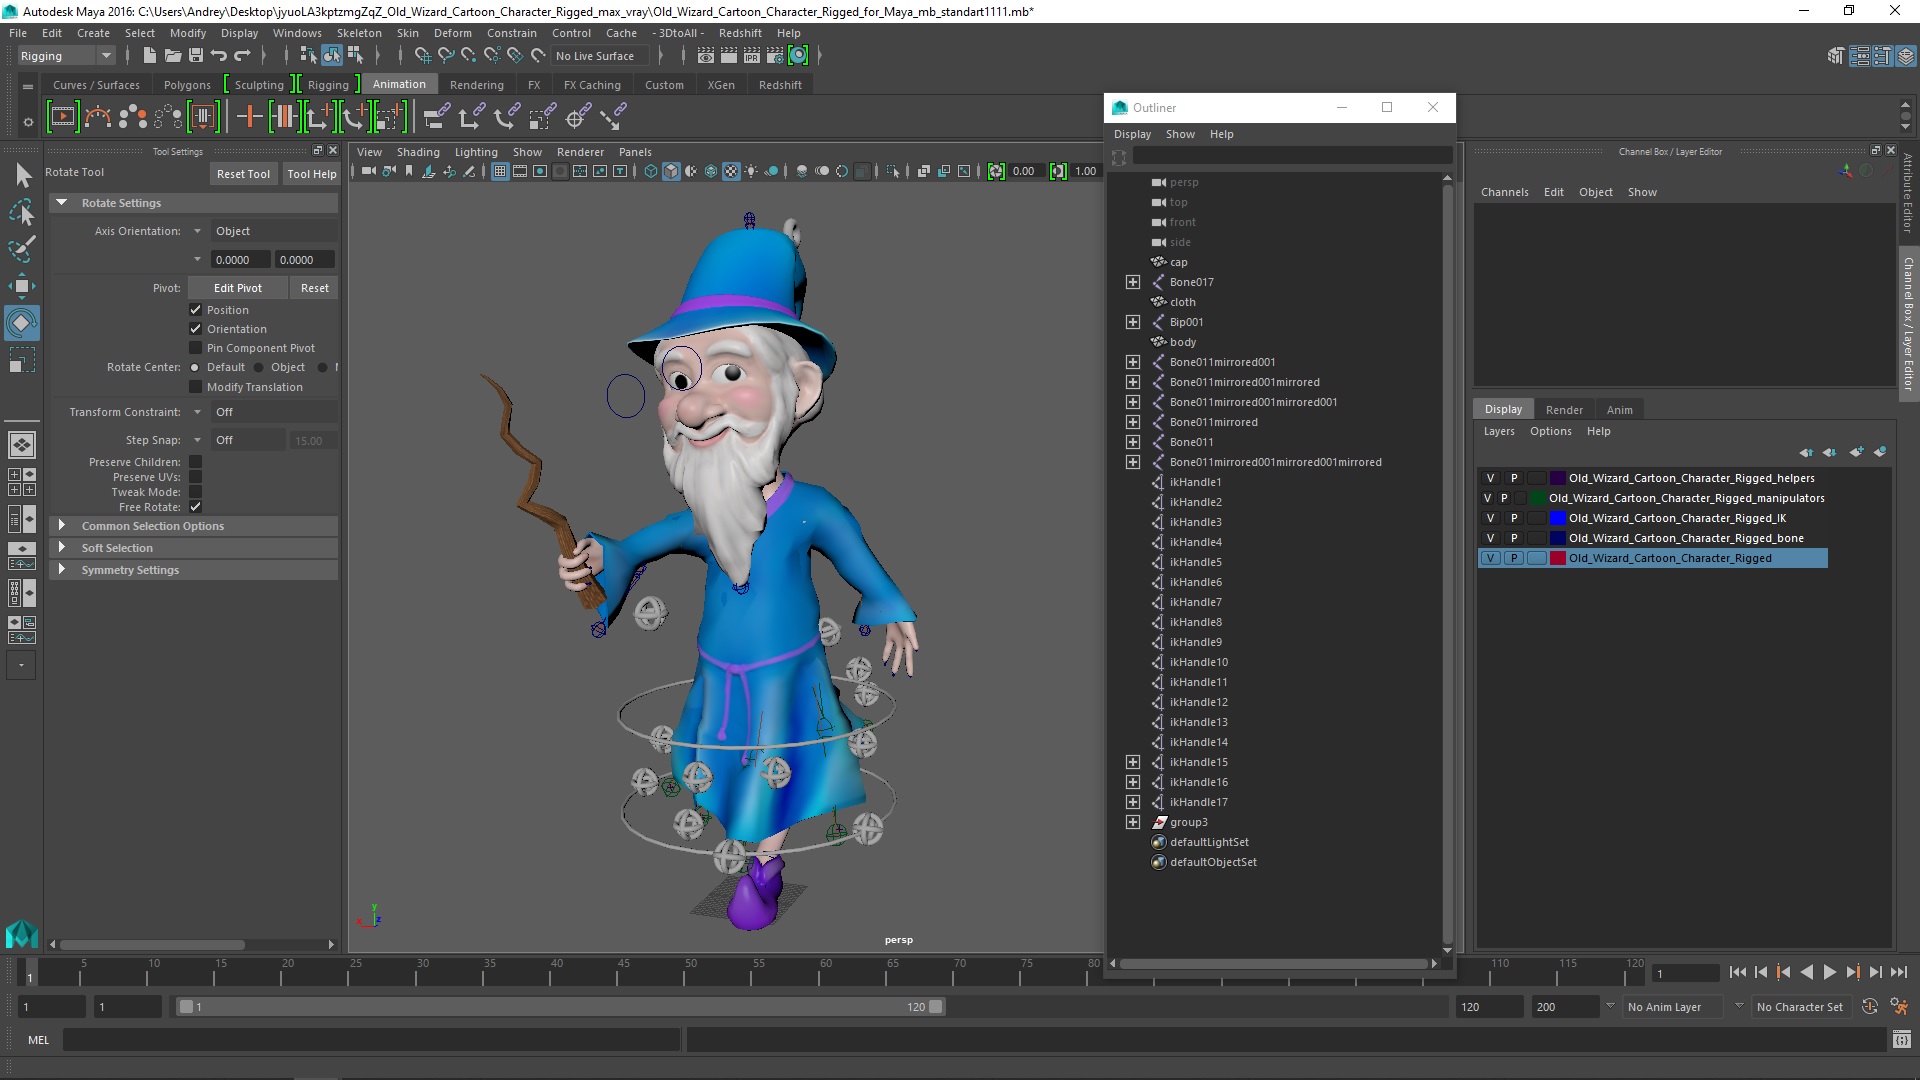The height and width of the screenshot is (1080, 1920).
Task: Open Animation preferences icon near Character Set
Action: 1899,1007
